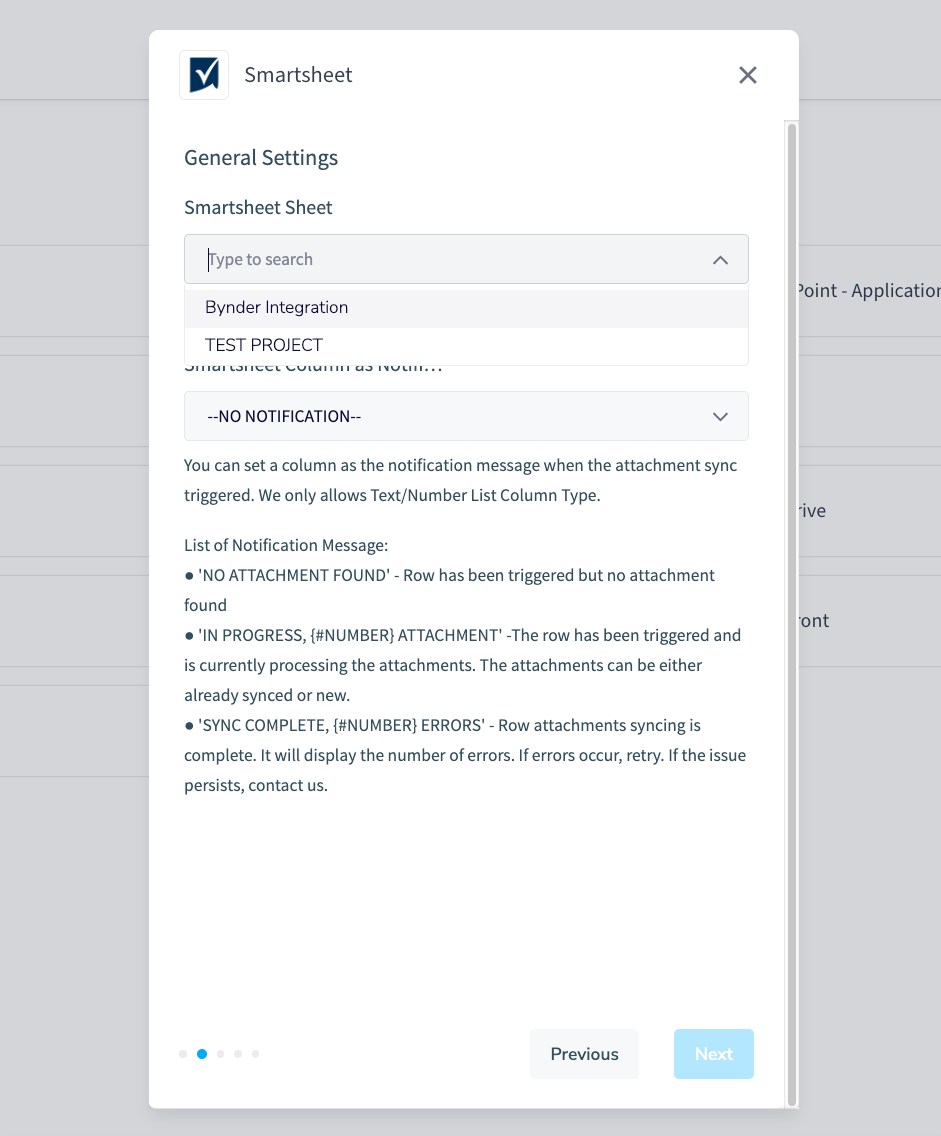The image size is (941, 1136).
Task: Click the 'Smartsheet Sheet' field label
Action: click(x=258, y=208)
